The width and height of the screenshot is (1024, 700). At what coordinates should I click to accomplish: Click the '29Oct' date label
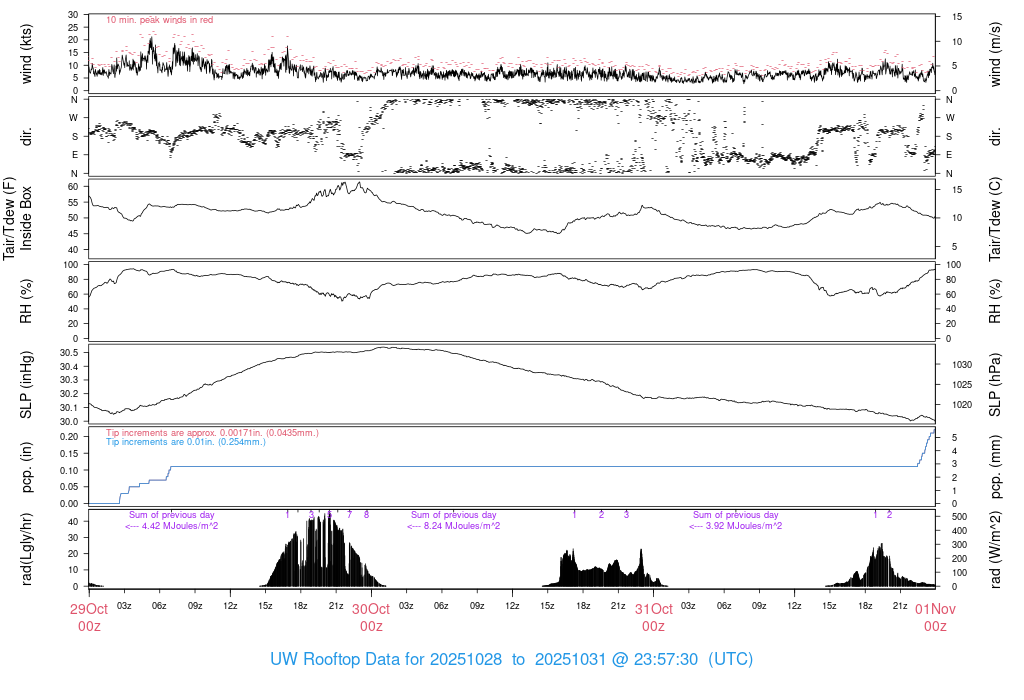point(89,609)
